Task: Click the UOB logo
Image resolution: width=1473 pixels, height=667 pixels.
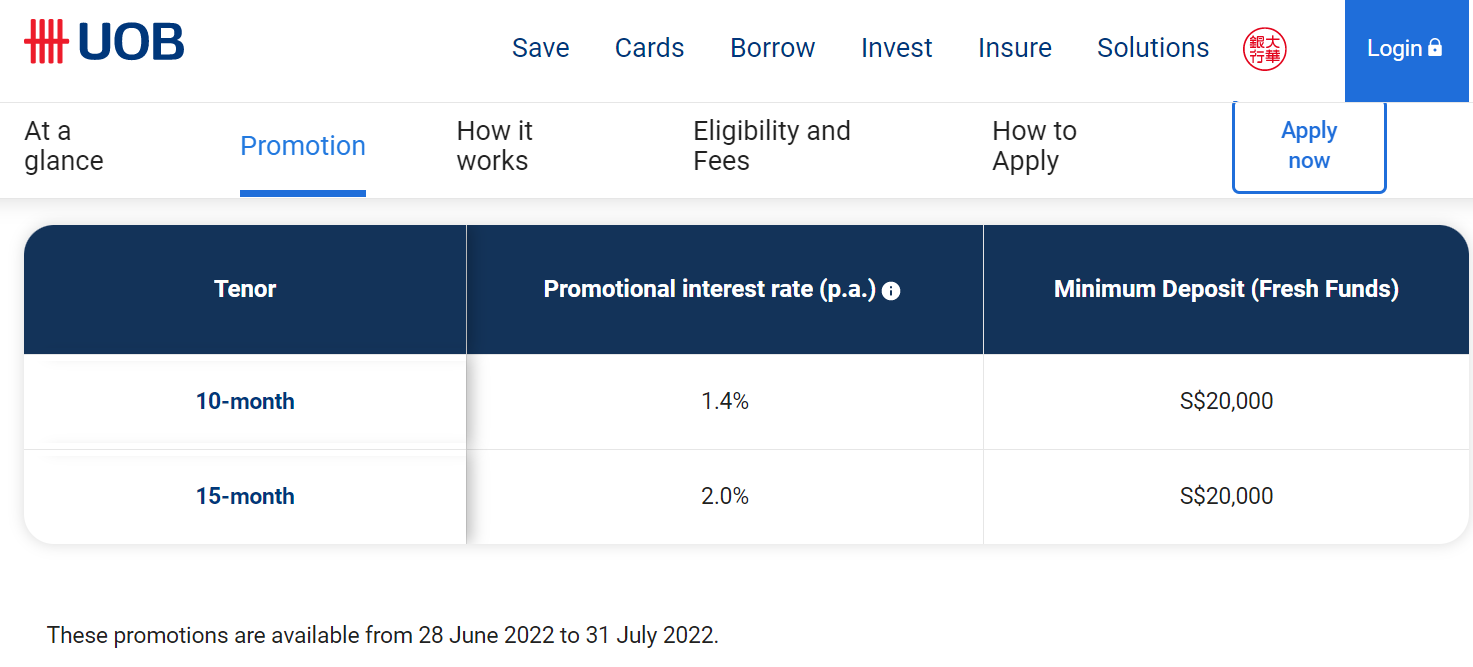Action: tap(104, 43)
